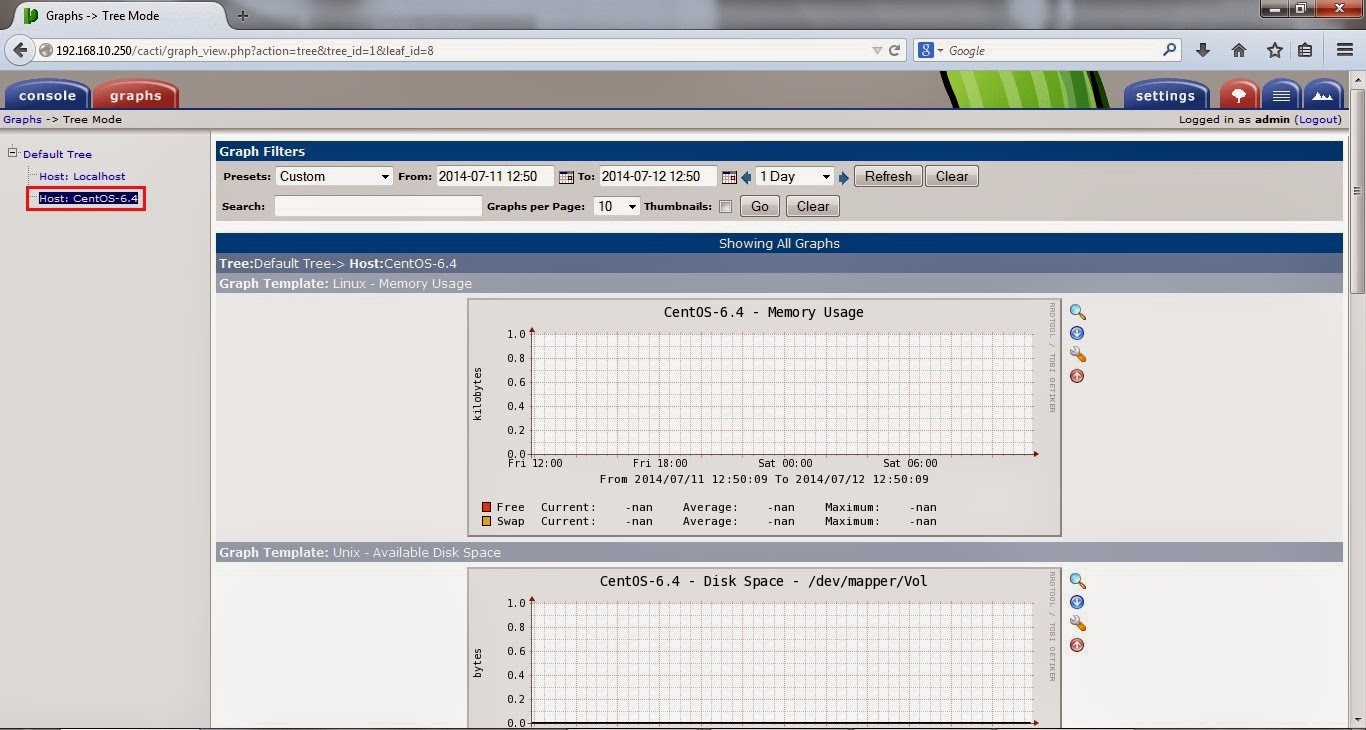Screen dimensions: 1366x730
Task: Open the 1 Day timespan dropdown
Action: pos(795,176)
